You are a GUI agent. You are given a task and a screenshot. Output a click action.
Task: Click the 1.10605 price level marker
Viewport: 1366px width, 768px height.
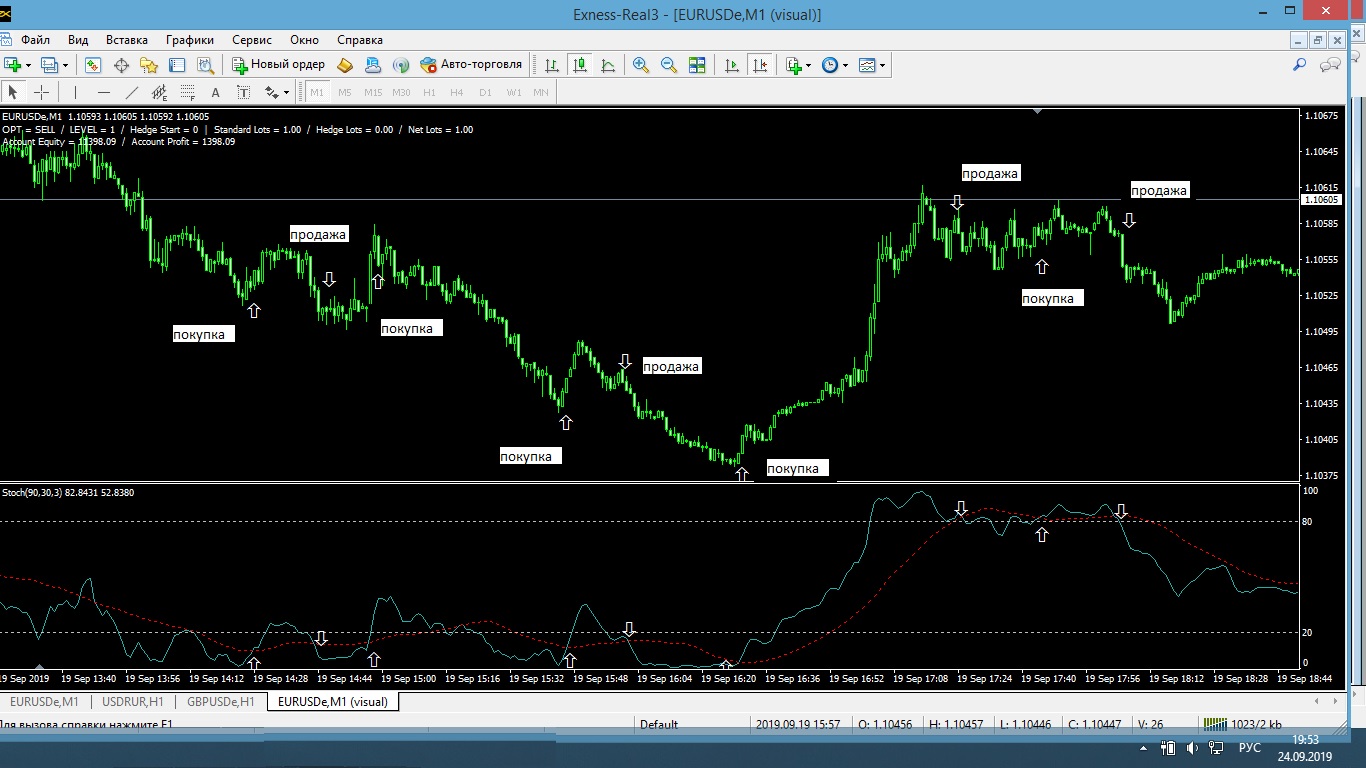point(1320,200)
